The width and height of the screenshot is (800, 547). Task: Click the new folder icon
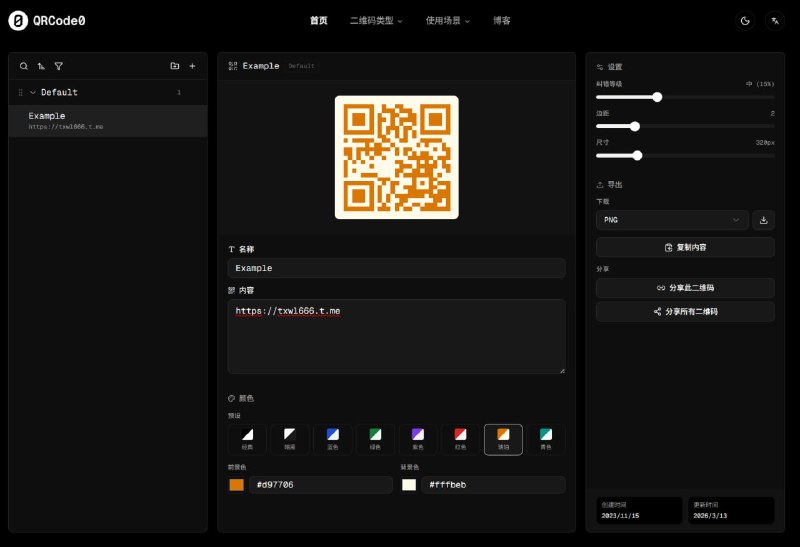(x=174, y=66)
